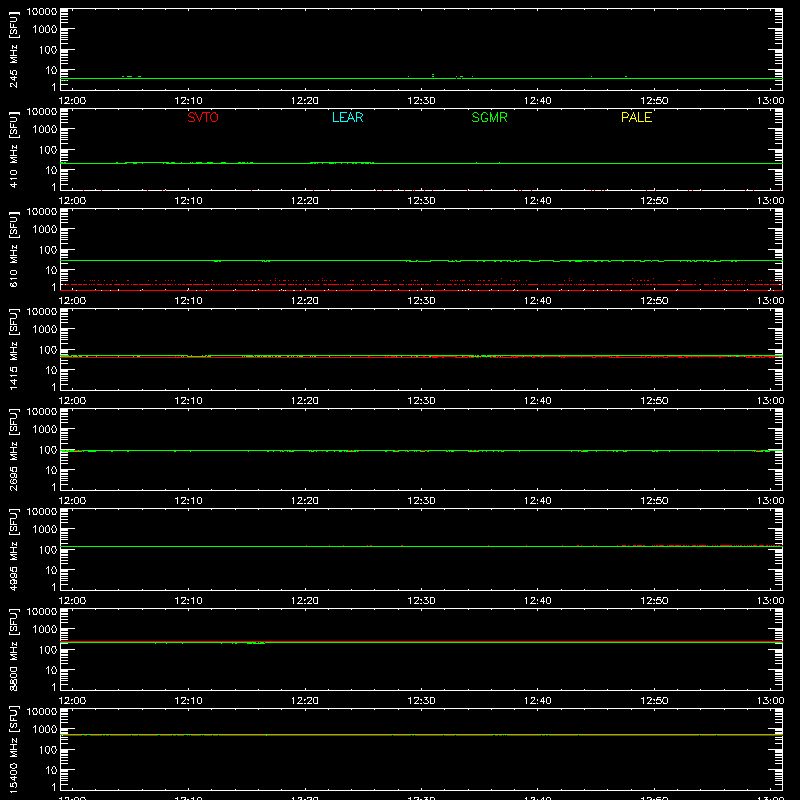Click 13:00 time label under 4995 MHz panel
This screenshot has width=800, height=800.
coord(770,601)
